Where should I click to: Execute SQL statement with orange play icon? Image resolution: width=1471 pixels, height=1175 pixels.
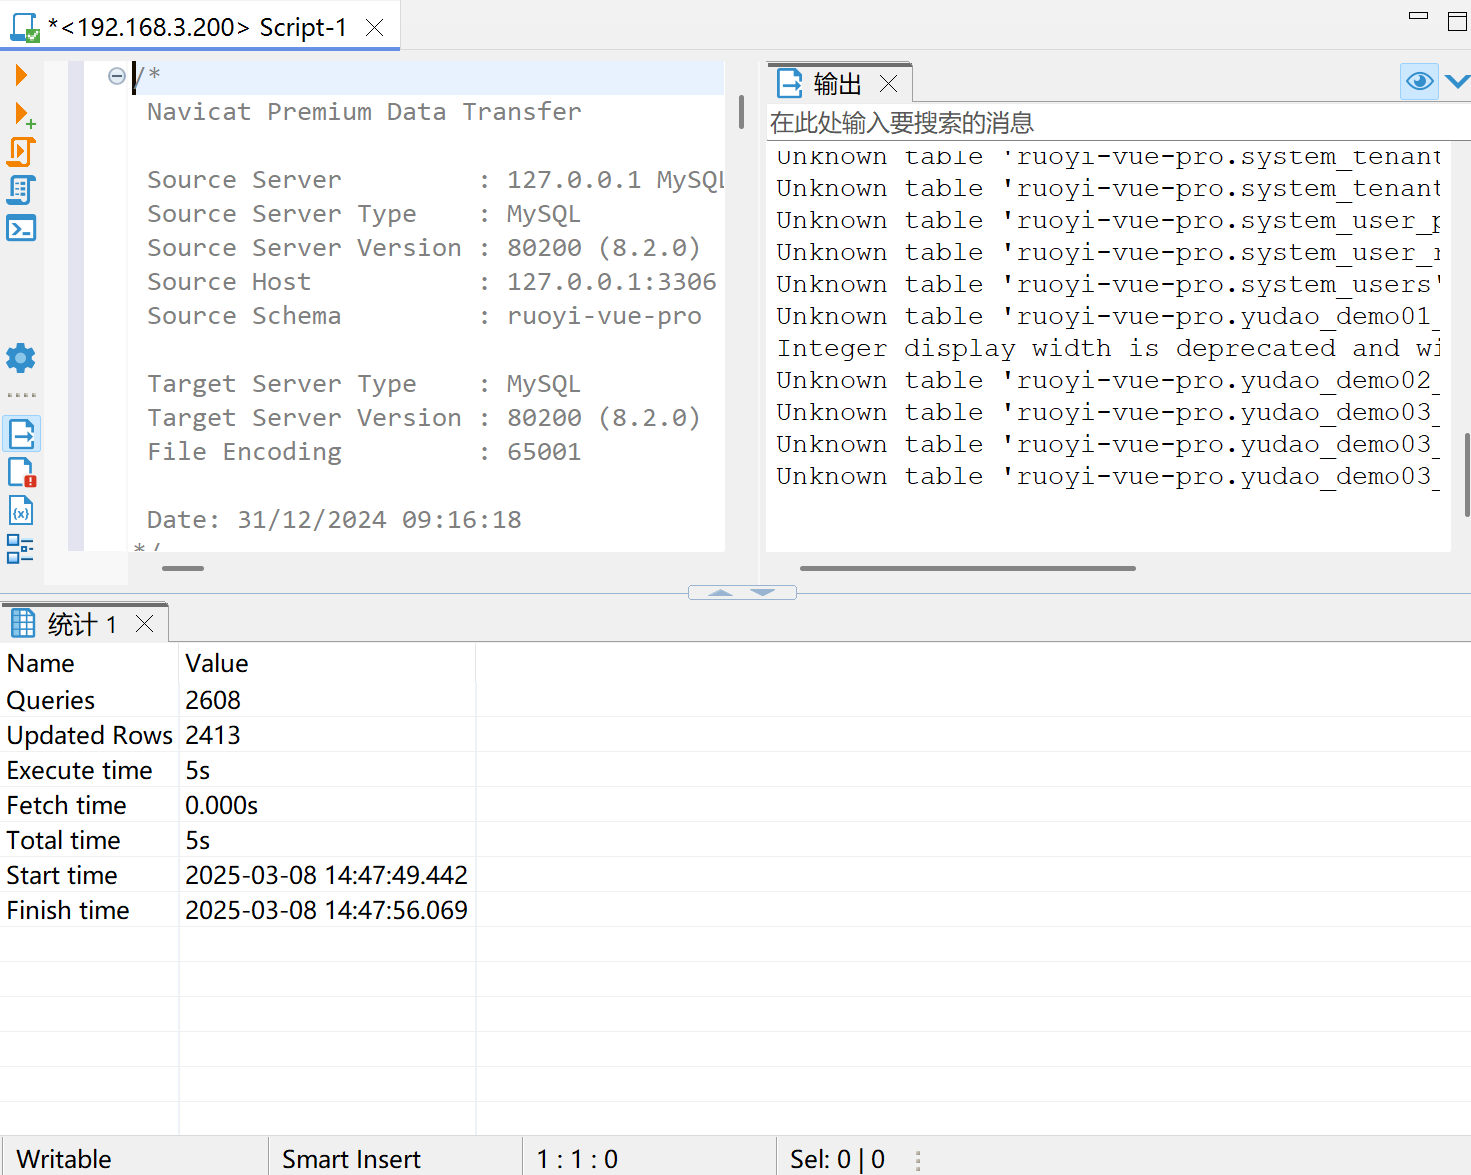21,75
